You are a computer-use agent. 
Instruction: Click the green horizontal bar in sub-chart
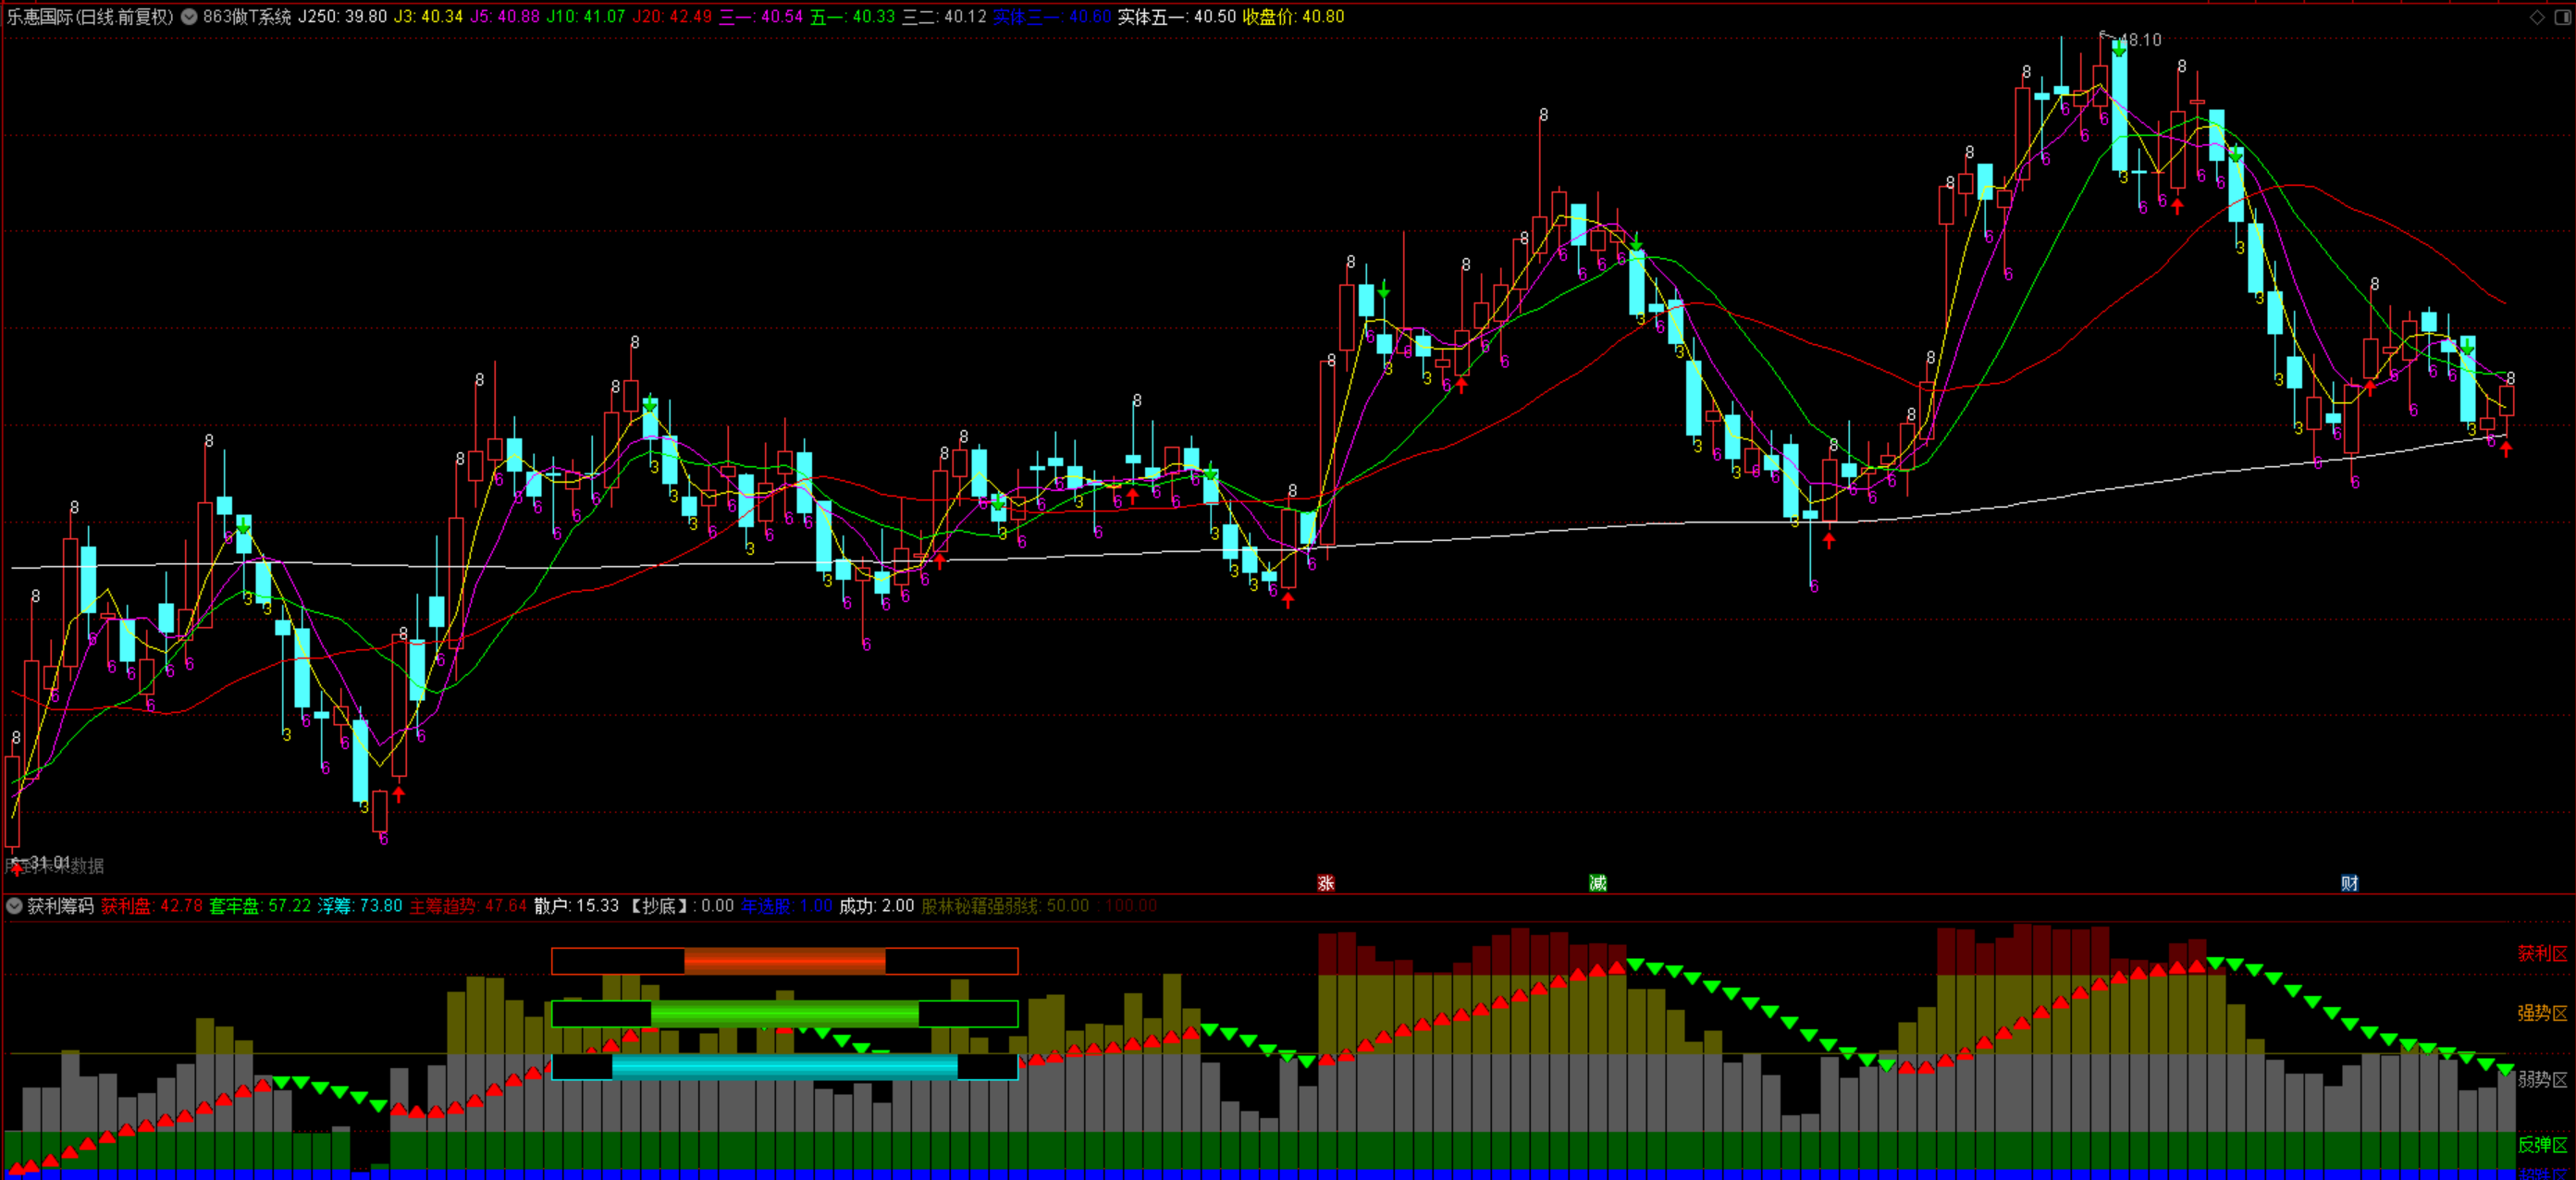coord(785,1014)
